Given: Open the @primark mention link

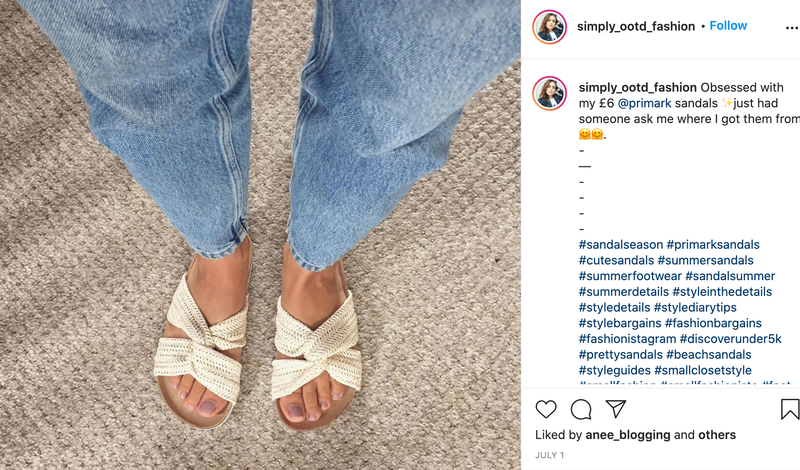Looking at the screenshot, I should pos(644,103).
